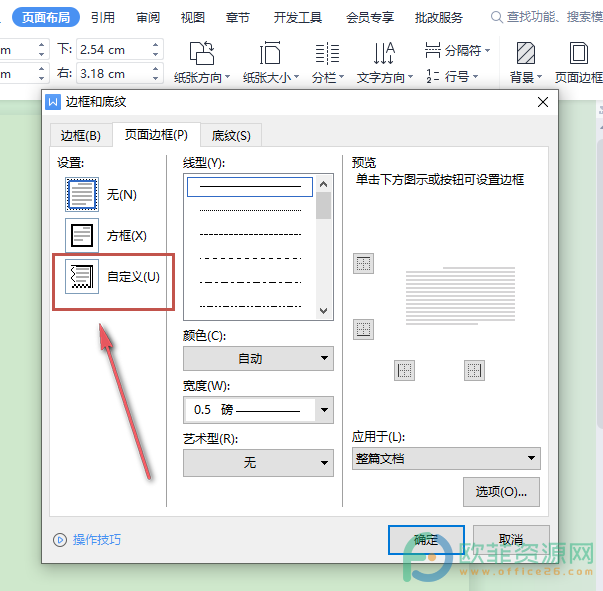Click the document preview thumbnail in dialog
The width and height of the screenshot is (603, 591).
[460, 296]
